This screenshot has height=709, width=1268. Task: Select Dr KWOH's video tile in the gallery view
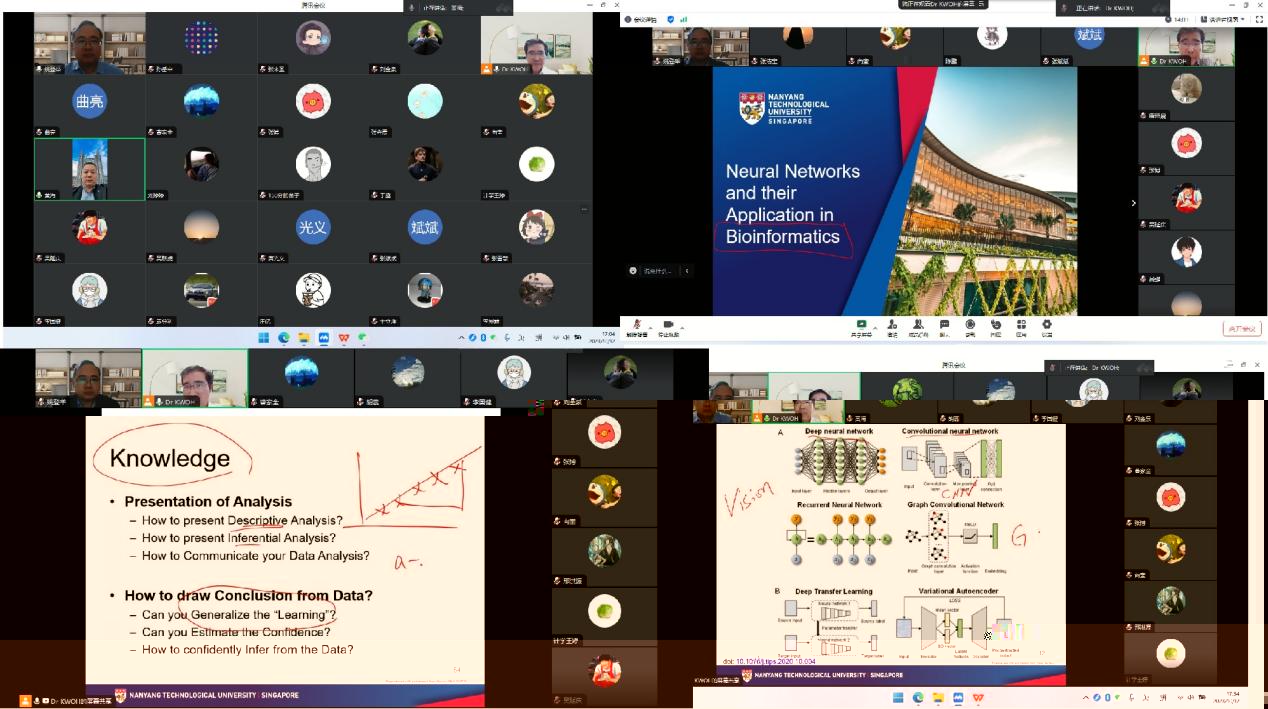[x=536, y=45]
